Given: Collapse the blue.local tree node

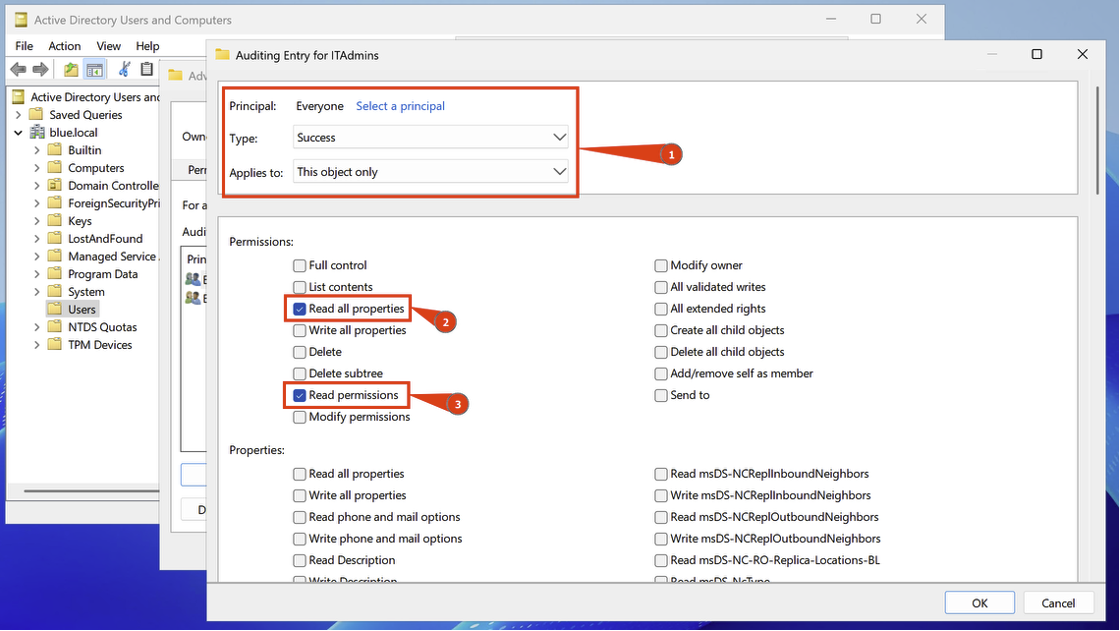Looking at the screenshot, I should [18, 132].
